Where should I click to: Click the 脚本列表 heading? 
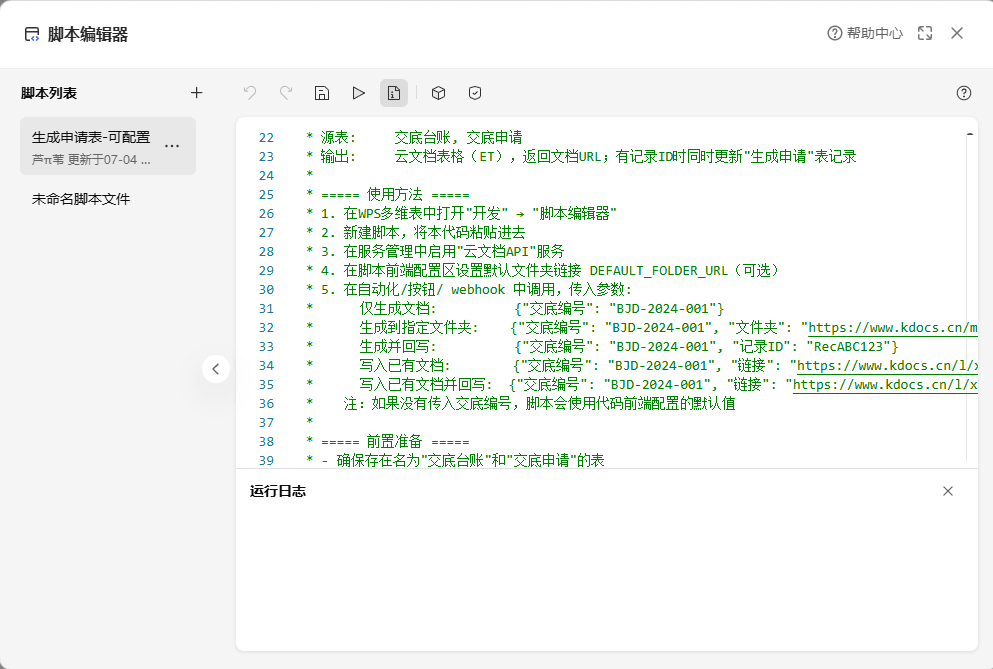(49, 93)
